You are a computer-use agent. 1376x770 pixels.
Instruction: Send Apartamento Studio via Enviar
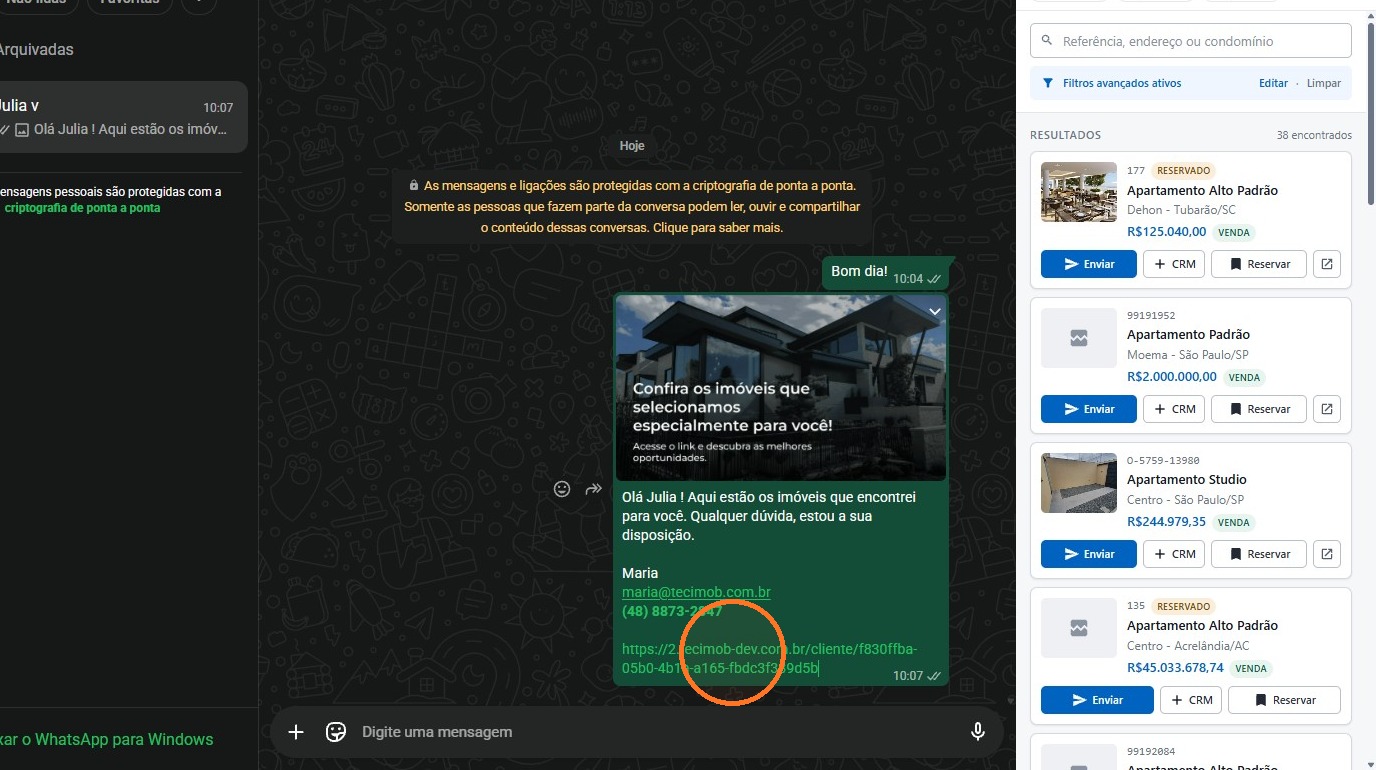point(1089,554)
